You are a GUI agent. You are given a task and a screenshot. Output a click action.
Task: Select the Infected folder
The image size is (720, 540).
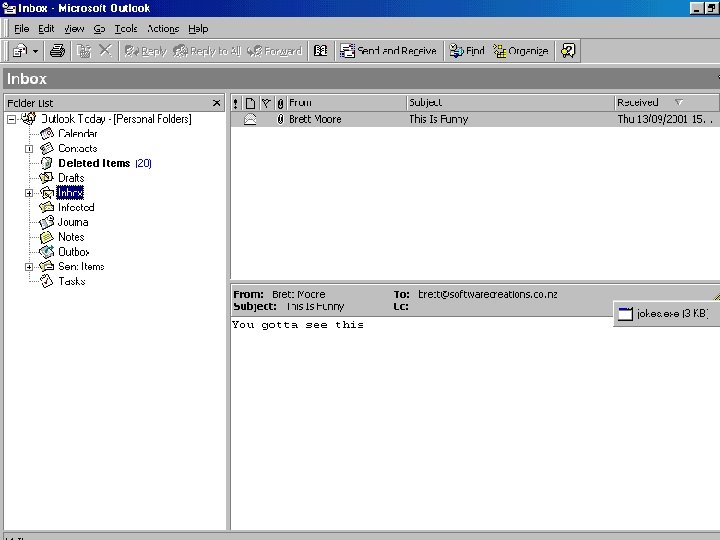click(x=76, y=207)
